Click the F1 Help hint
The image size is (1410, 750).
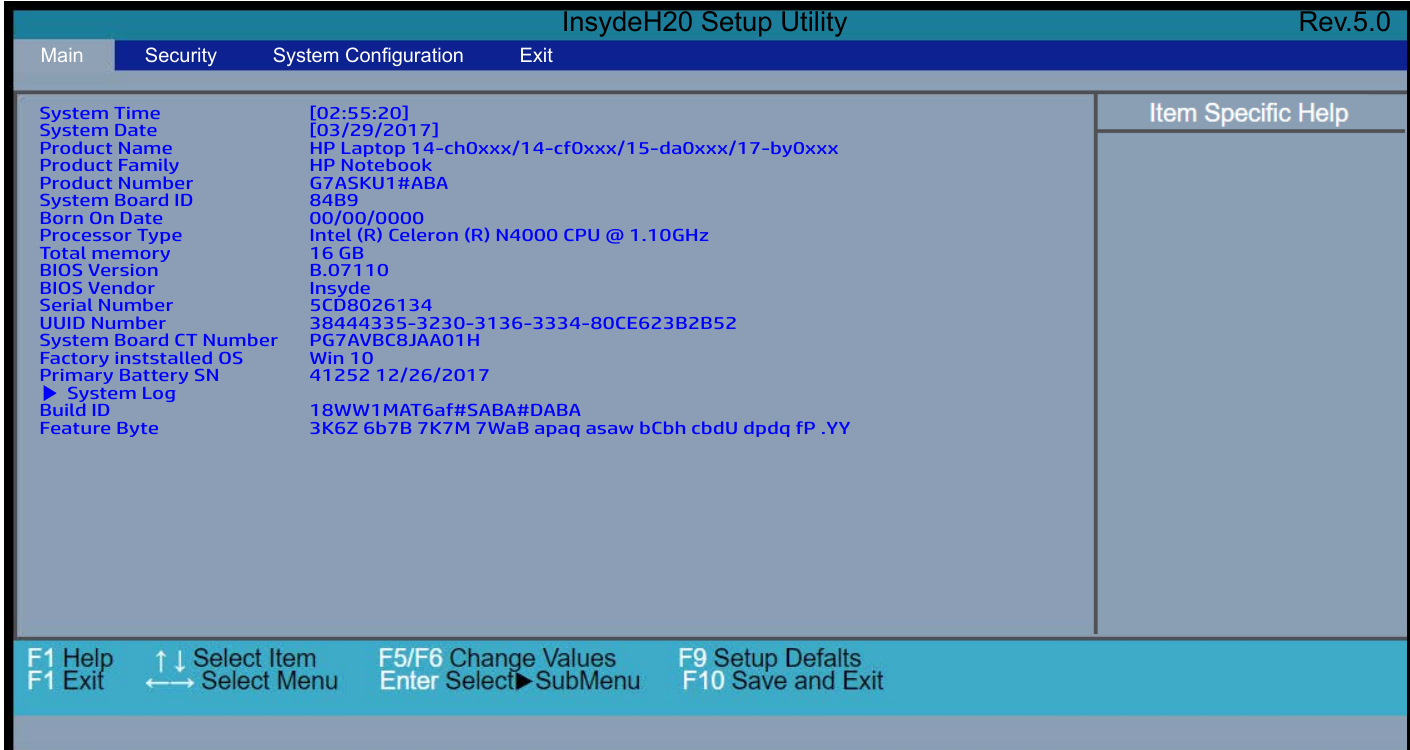pos(70,659)
